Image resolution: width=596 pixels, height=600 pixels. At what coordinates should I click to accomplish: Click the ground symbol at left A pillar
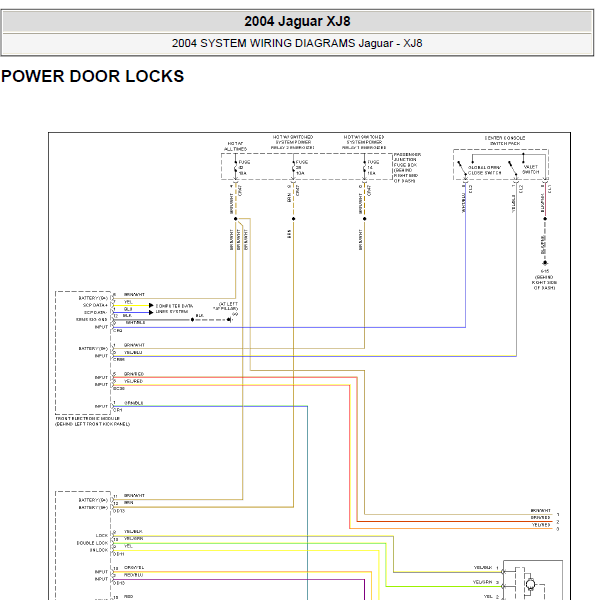click(230, 320)
